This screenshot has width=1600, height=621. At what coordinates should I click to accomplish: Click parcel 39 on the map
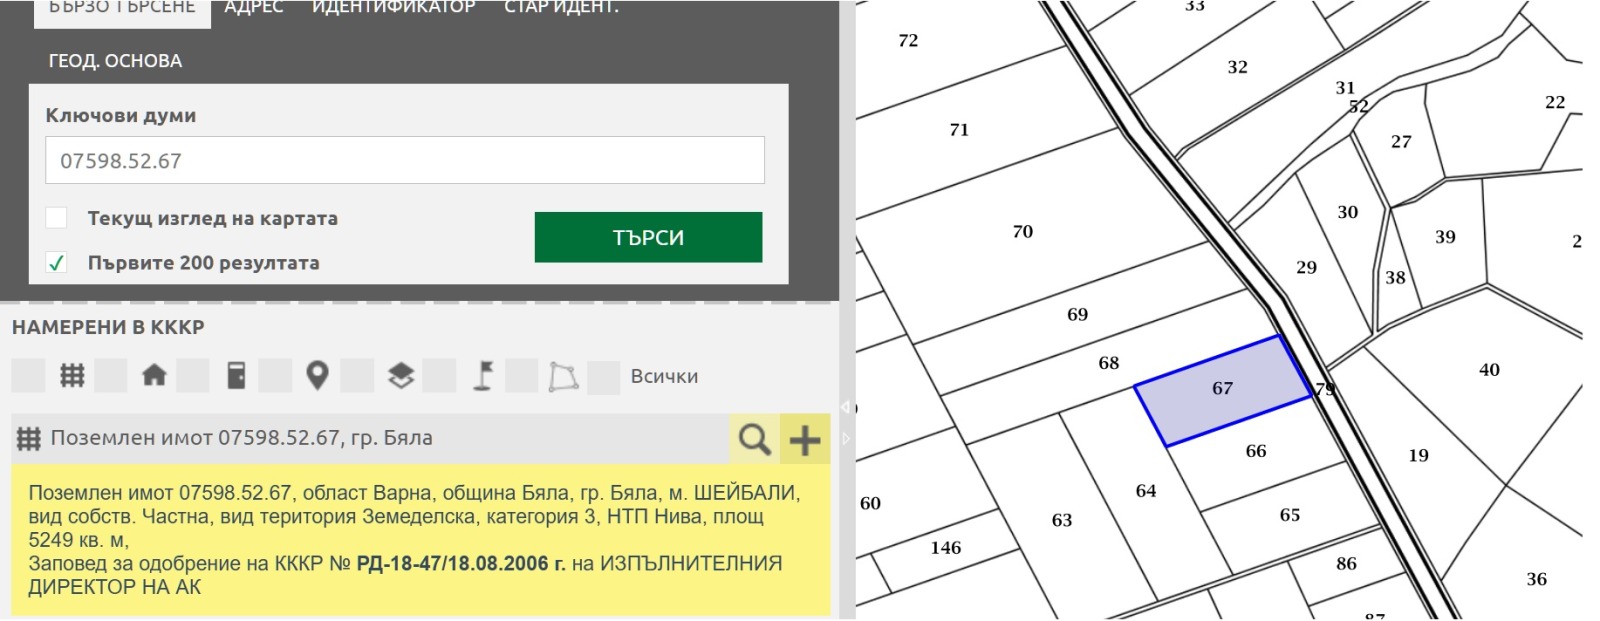point(1445,237)
